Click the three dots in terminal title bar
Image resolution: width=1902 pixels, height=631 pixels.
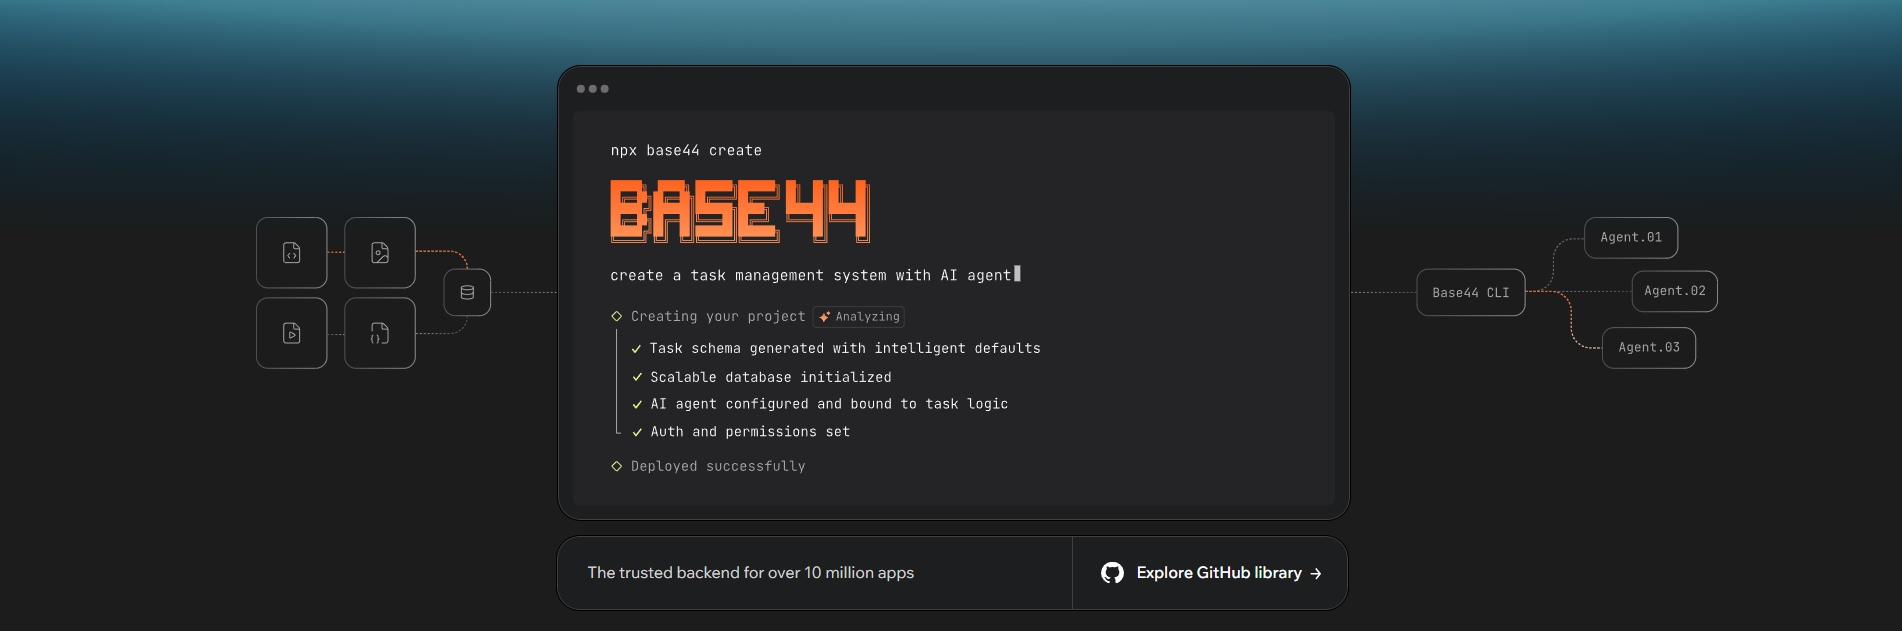click(593, 89)
